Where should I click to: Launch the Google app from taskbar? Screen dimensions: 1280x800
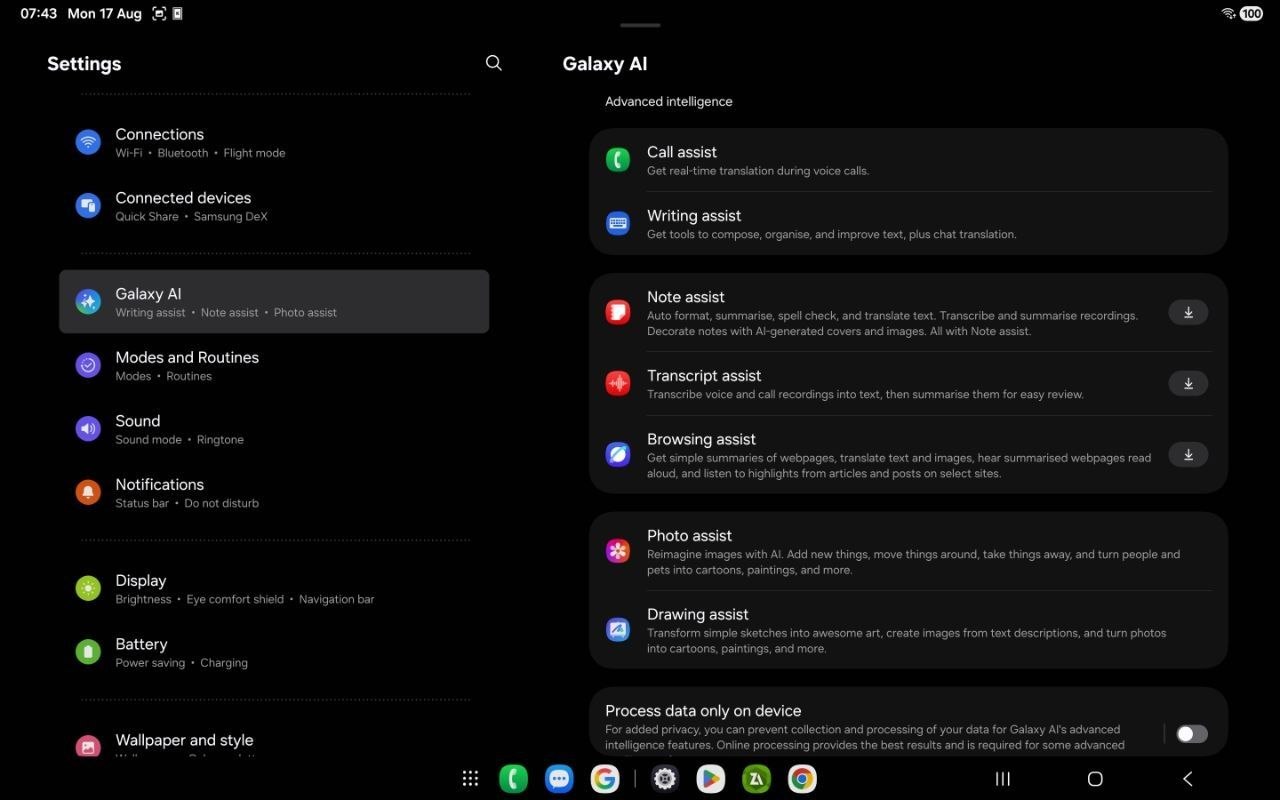(605, 778)
